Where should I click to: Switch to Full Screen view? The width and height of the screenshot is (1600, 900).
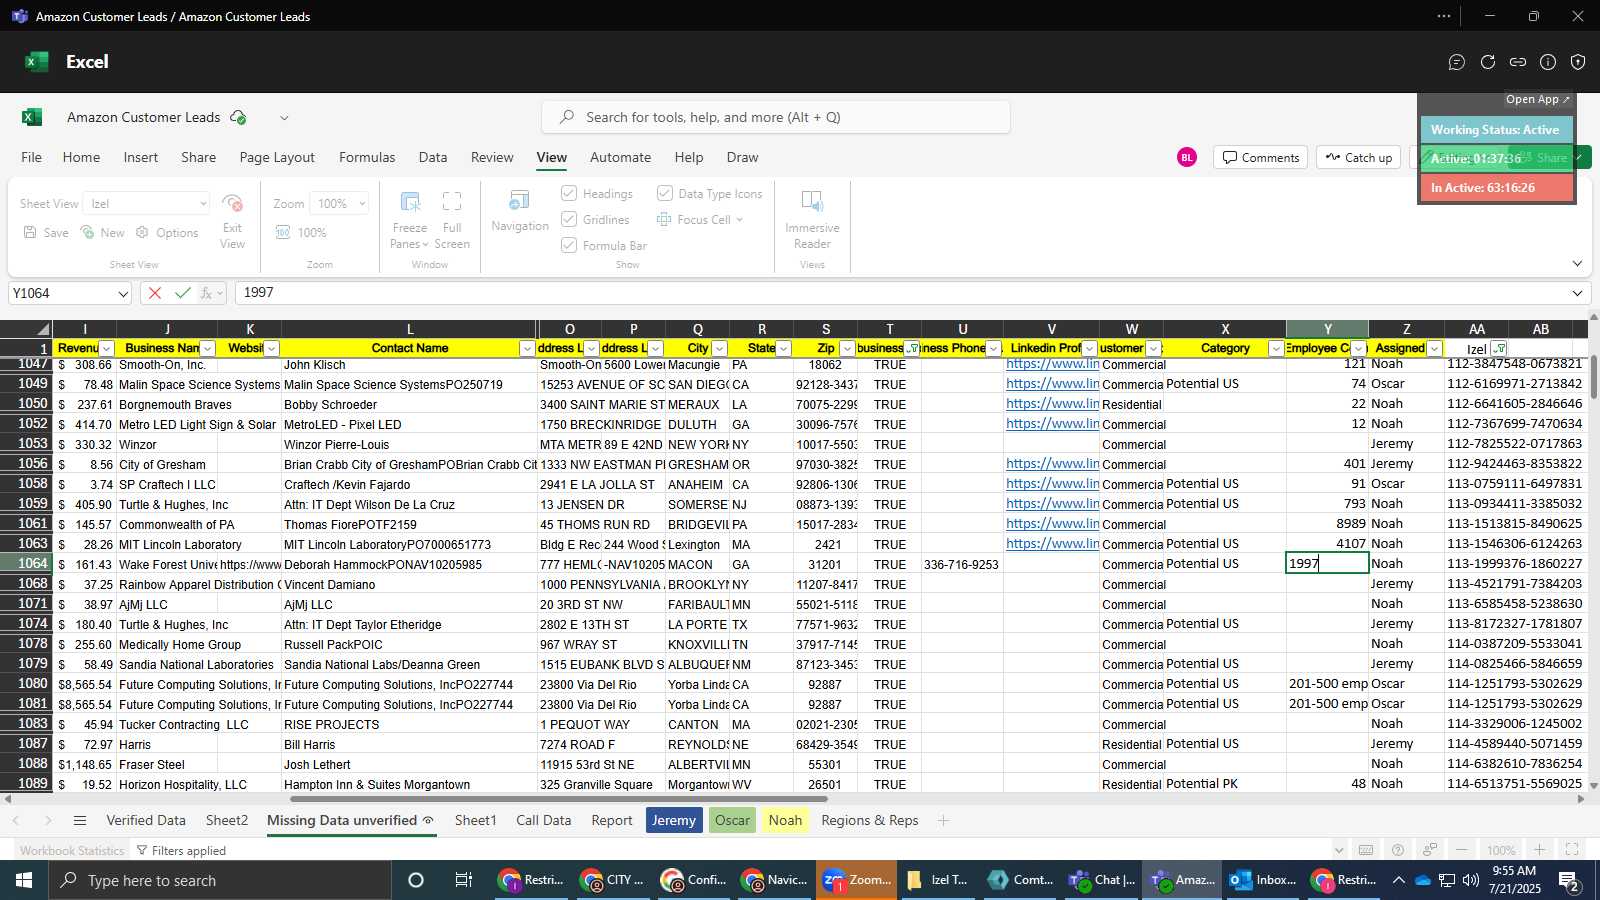coord(452,220)
